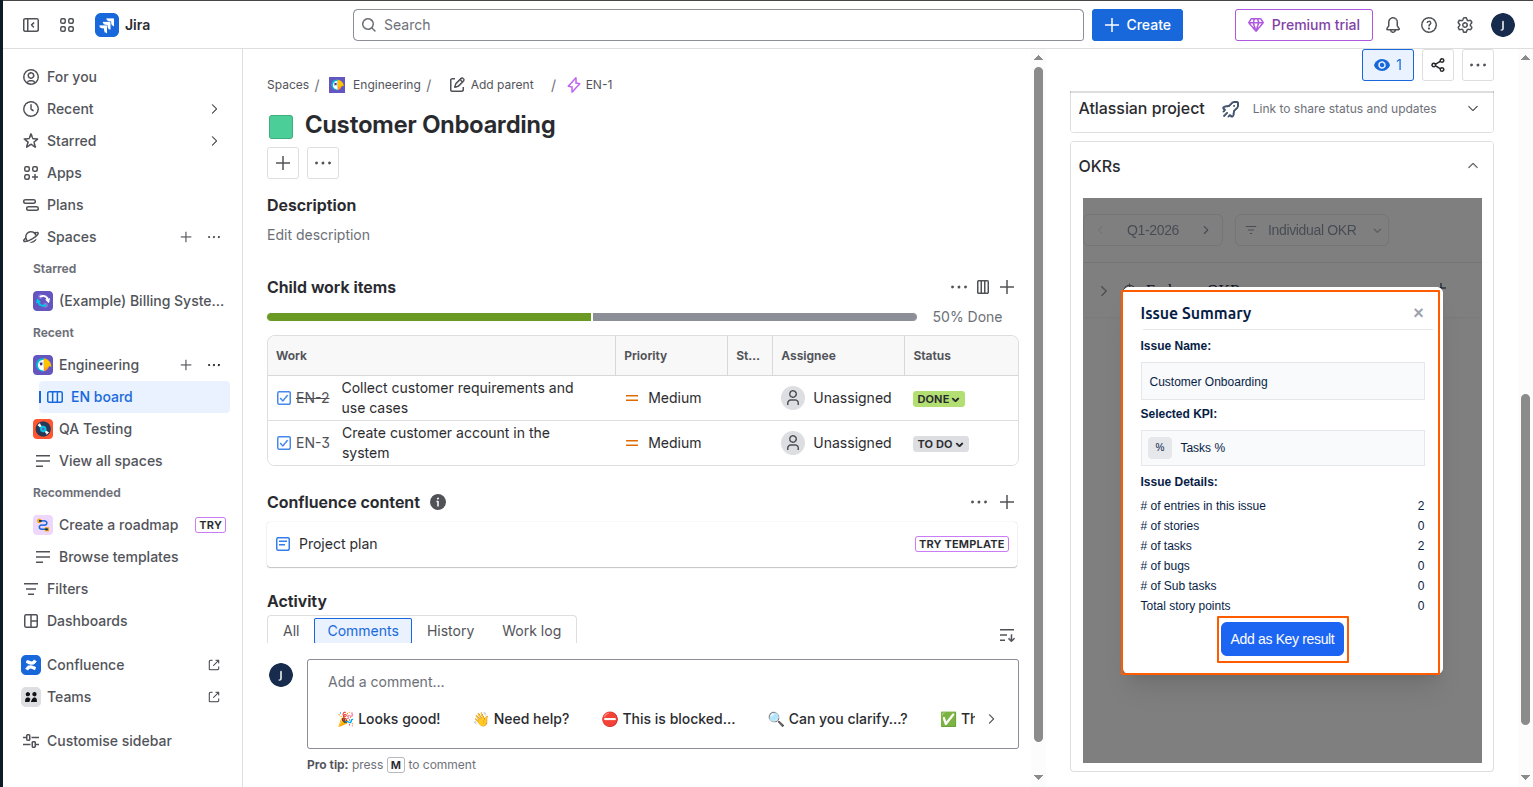The image size is (1533, 787).
Task: Open the help question mark icon
Action: pyautogui.click(x=1429, y=25)
